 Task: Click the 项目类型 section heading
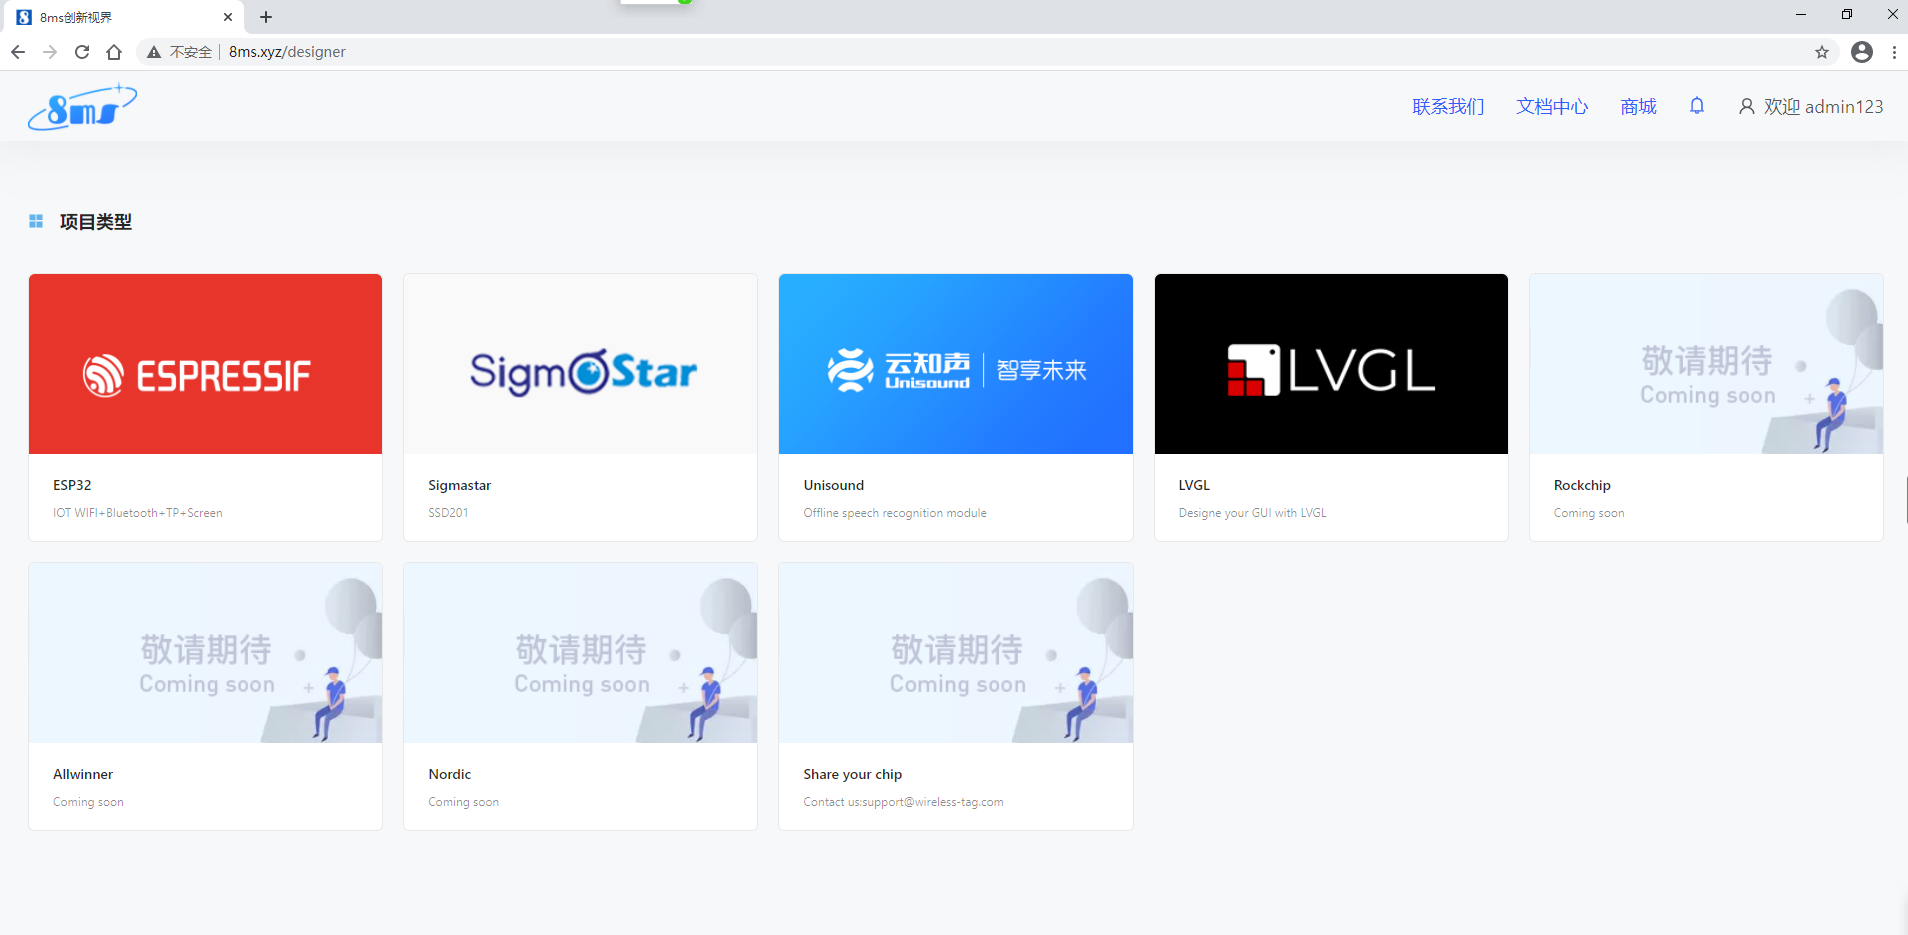coord(96,222)
